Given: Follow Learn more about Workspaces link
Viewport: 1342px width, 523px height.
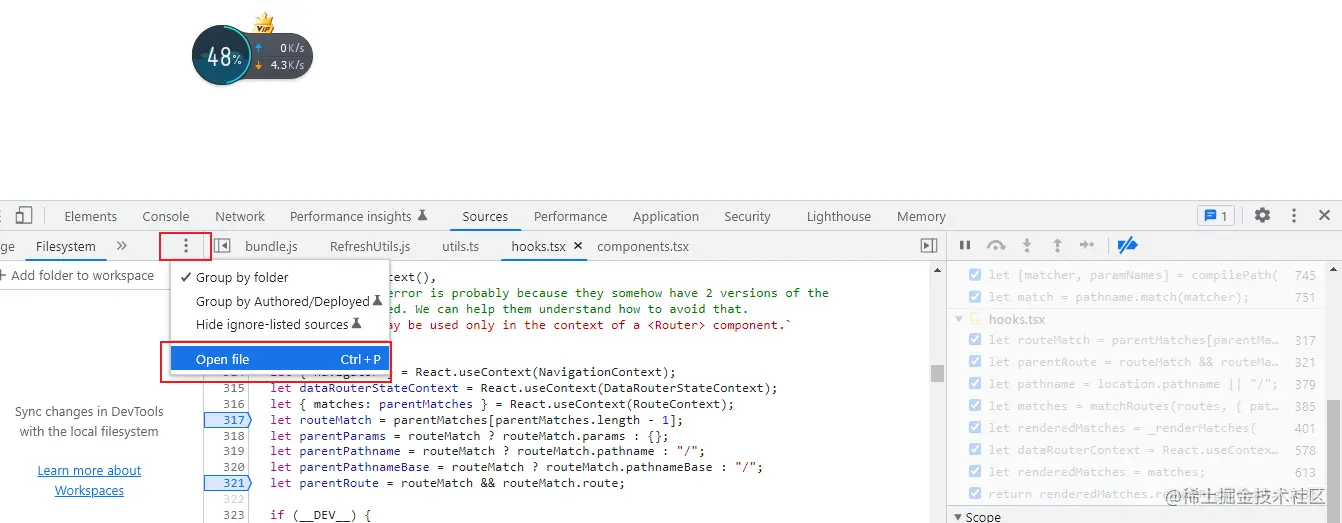Looking at the screenshot, I should click(89, 480).
